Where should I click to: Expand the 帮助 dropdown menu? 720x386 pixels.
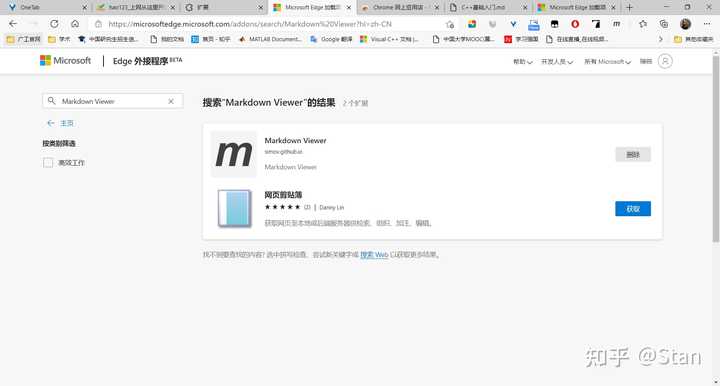click(523, 62)
